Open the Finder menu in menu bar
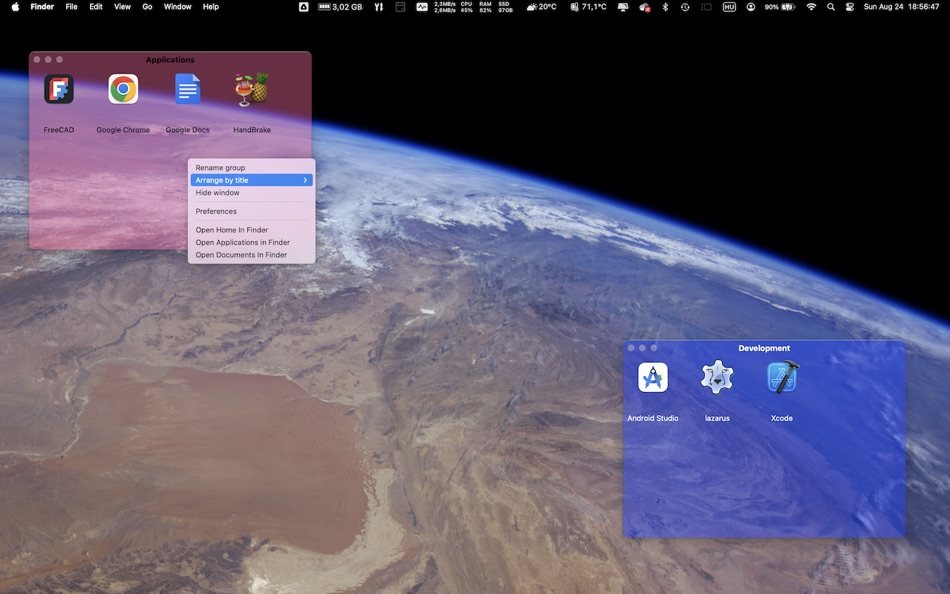 42,7
